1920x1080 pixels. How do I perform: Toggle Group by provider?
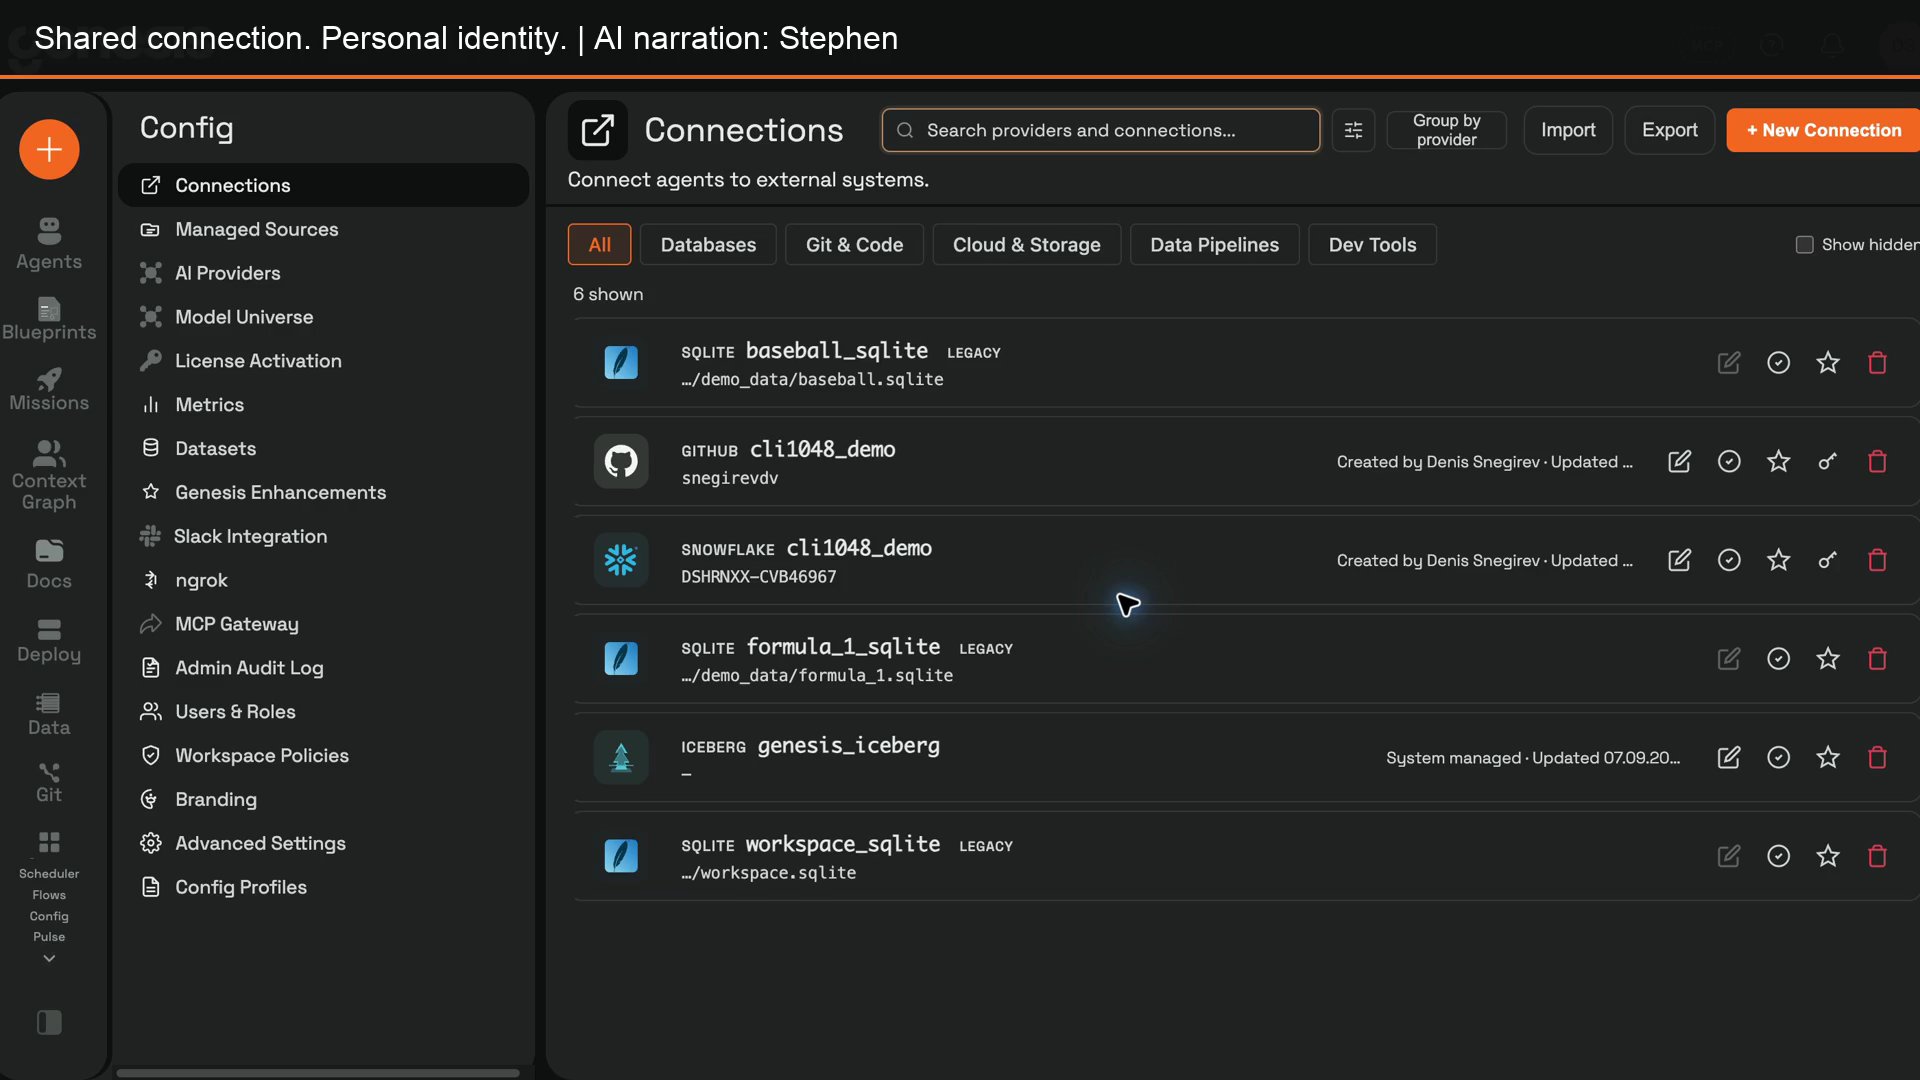[x=1446, y=130]
